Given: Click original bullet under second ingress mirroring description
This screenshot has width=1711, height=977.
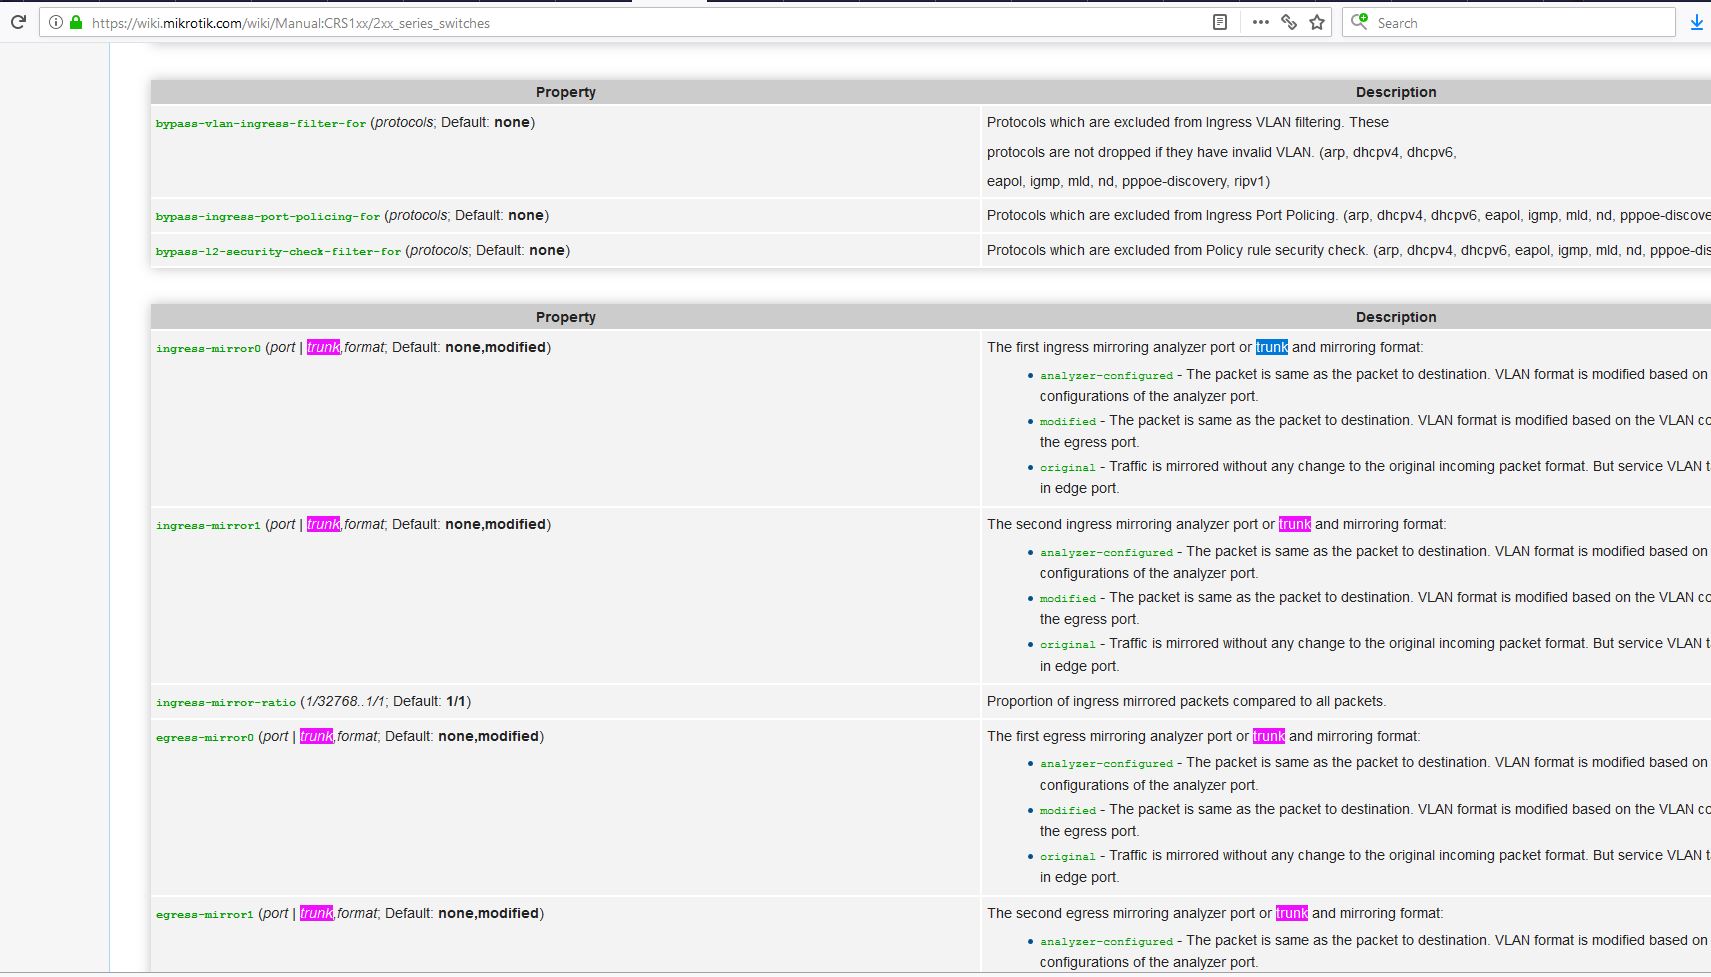Looking at the screenshot, I should (x=1068, y=644).
